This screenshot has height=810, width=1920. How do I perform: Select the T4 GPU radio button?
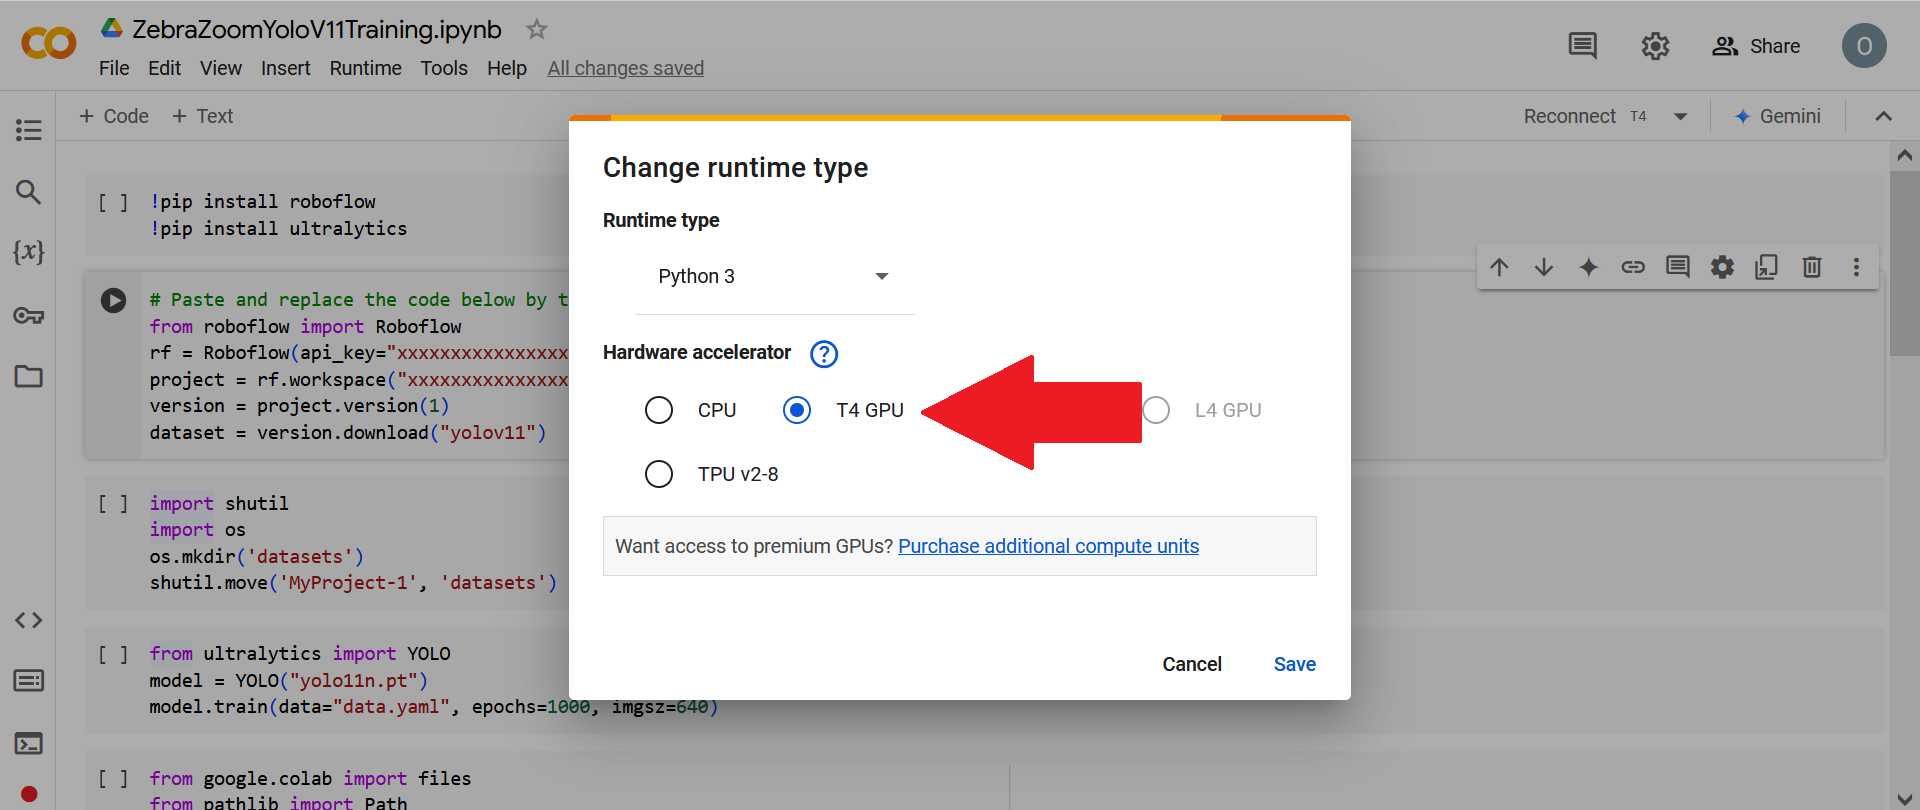pyautogui.click(x=797, y=410)
